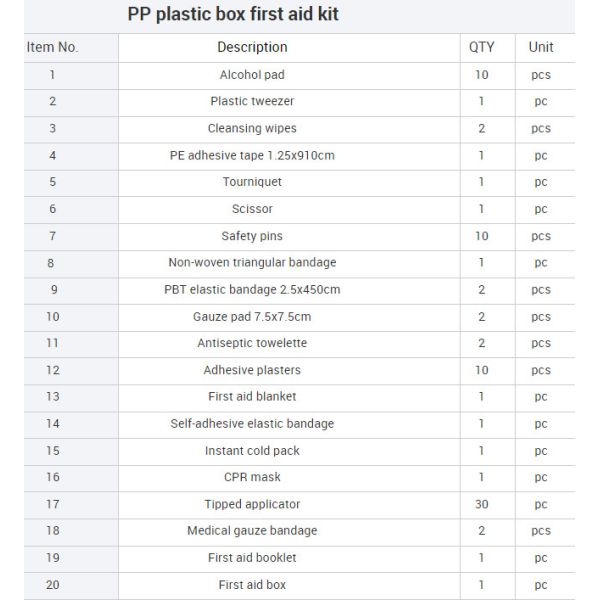Viewport: 600px width, 600px height.
Task: Click the 'First aid booklet' description
Action: (x=252, y=558)
